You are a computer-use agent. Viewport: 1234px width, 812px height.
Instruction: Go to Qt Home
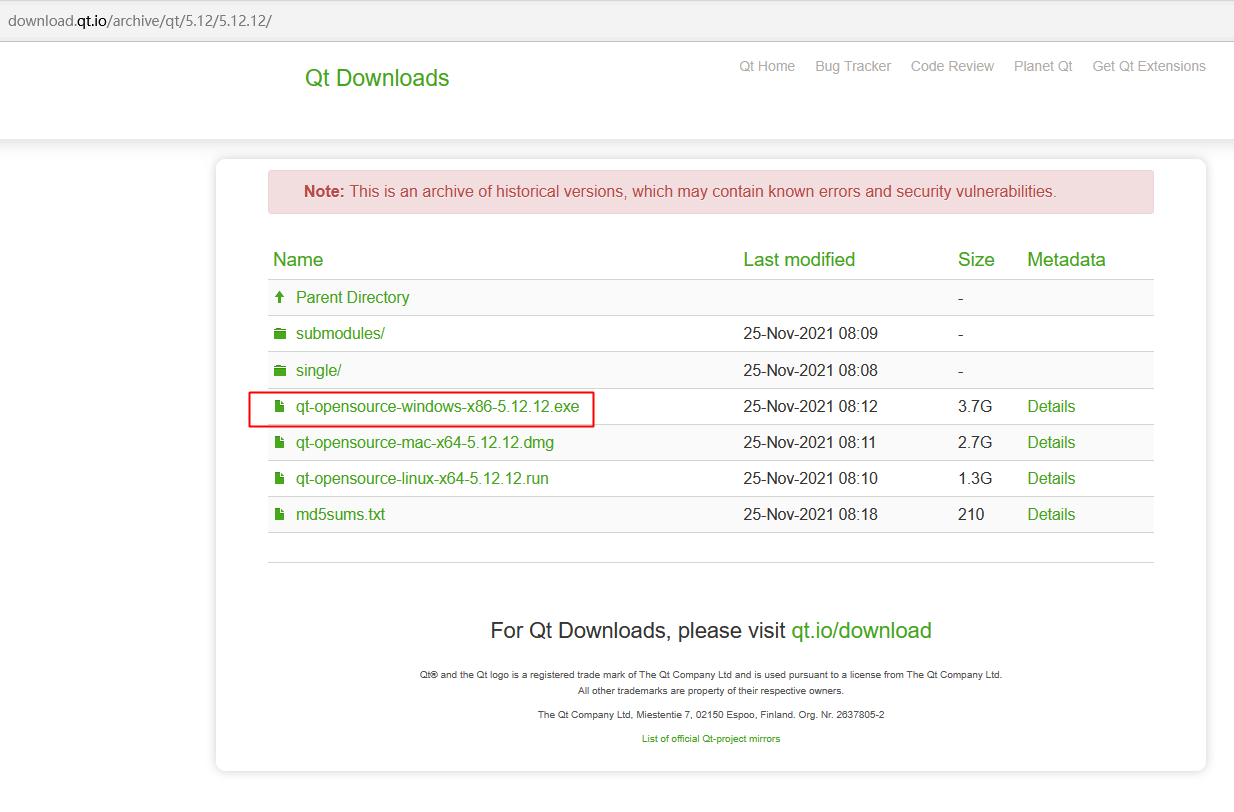pos(767,66)
